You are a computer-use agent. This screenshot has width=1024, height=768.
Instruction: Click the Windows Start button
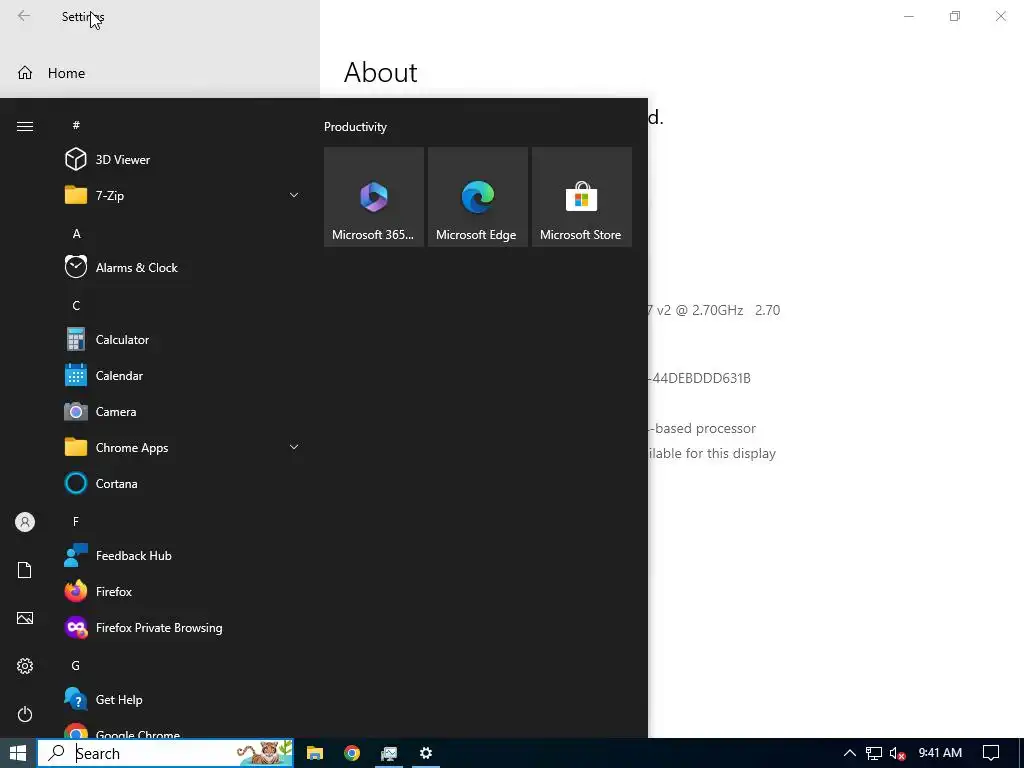(18, 753)
